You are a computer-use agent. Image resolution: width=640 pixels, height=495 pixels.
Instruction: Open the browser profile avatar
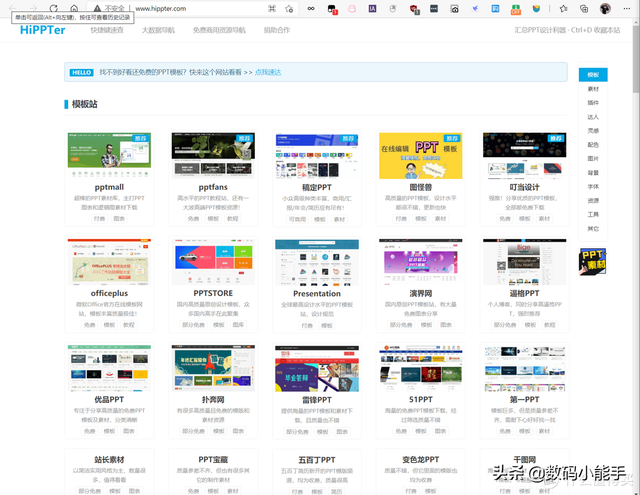click(606, 8)
